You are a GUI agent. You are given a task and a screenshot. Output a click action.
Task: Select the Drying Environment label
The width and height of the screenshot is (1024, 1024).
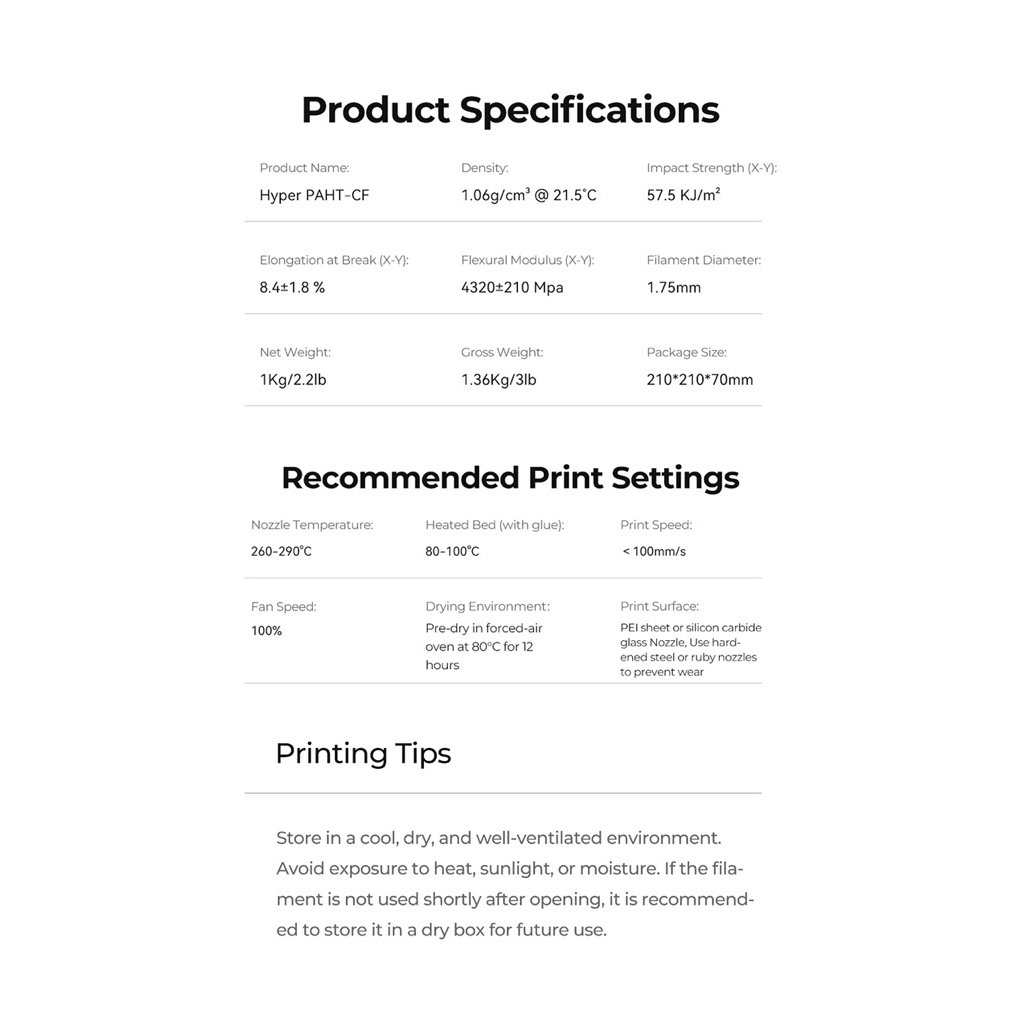coord(487,607)
